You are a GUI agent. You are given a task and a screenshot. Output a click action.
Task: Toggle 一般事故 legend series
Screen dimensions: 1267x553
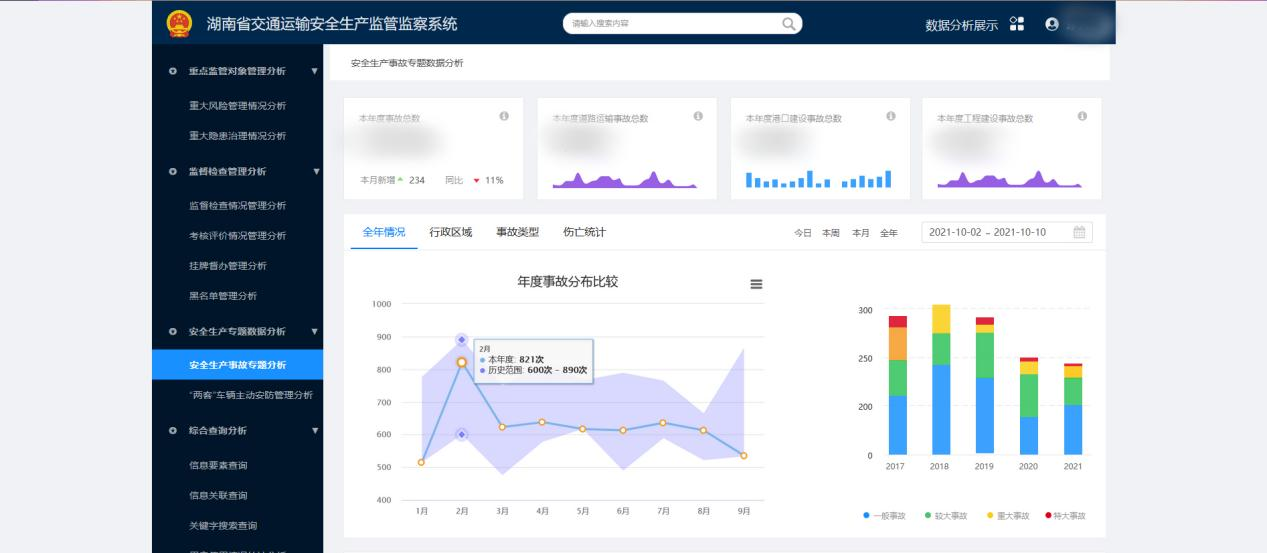point(884,516)
